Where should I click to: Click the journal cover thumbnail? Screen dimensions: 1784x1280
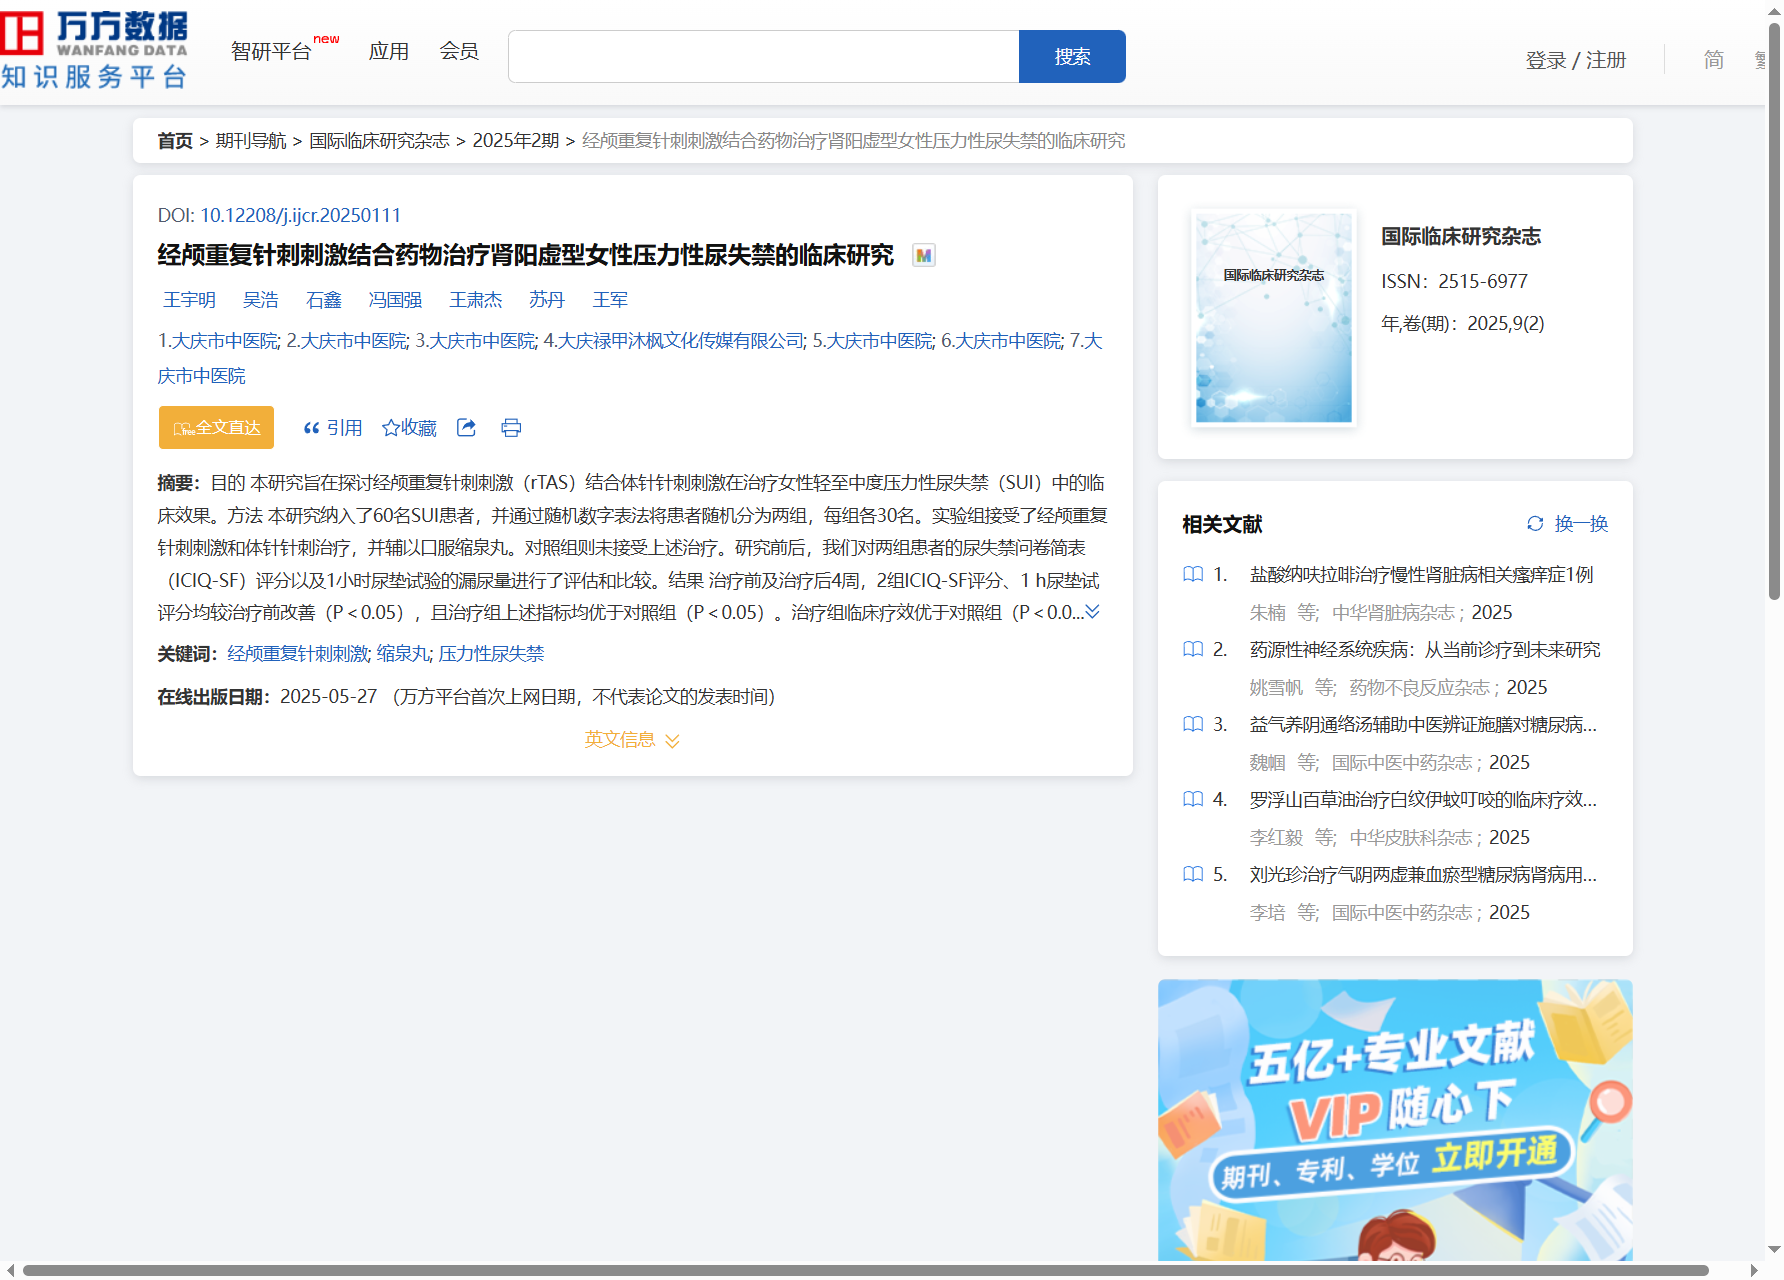coord(1273,318)
